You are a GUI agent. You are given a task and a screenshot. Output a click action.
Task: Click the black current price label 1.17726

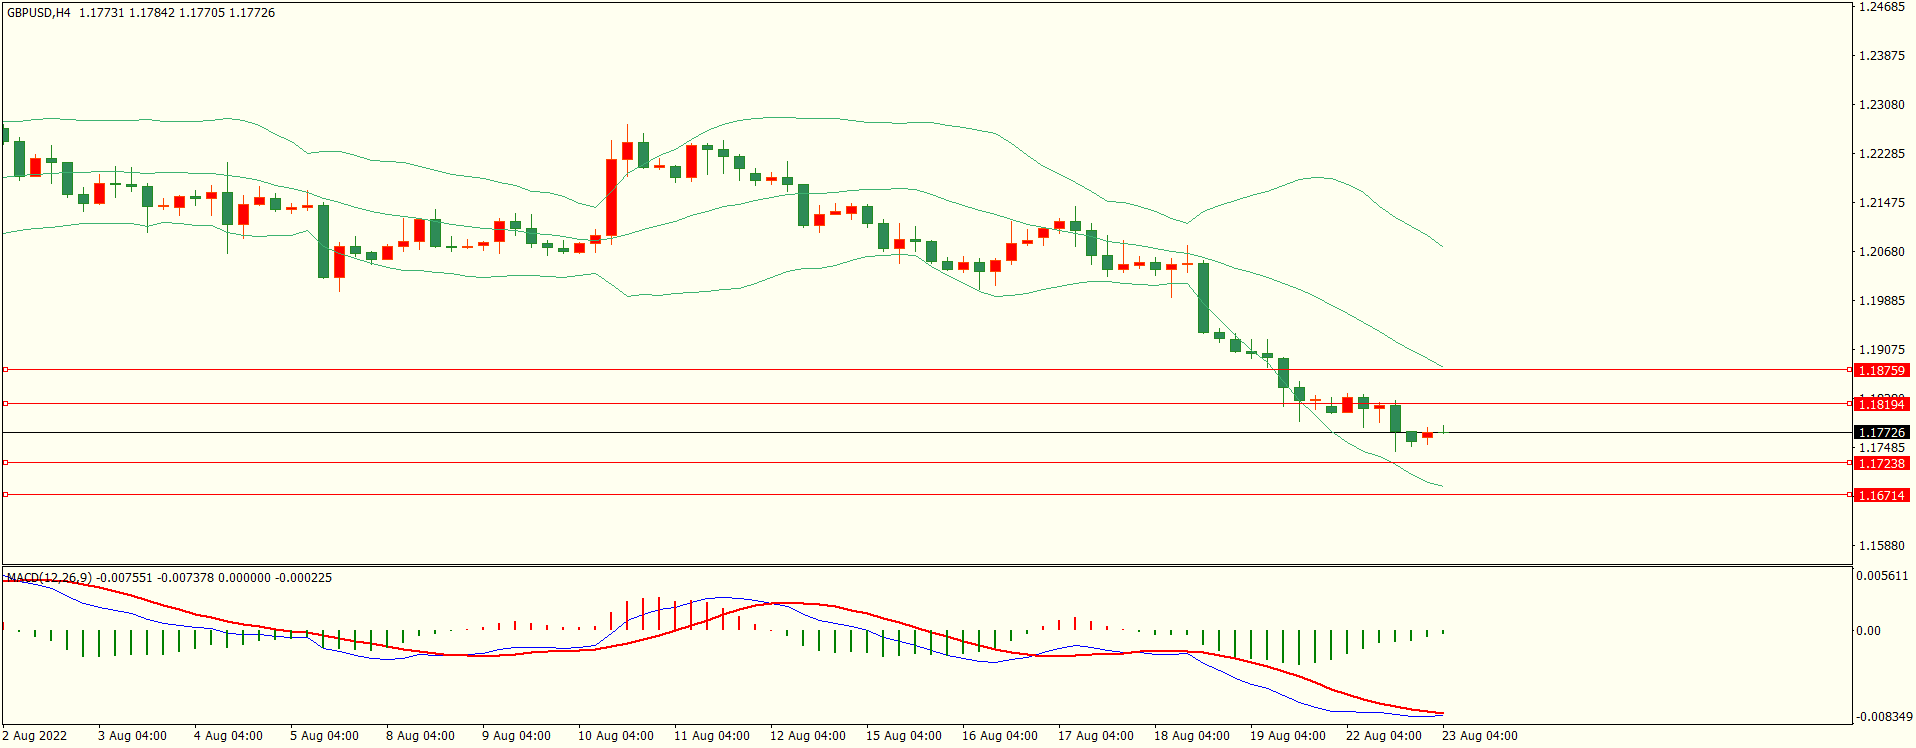(x=1881, y=433)
